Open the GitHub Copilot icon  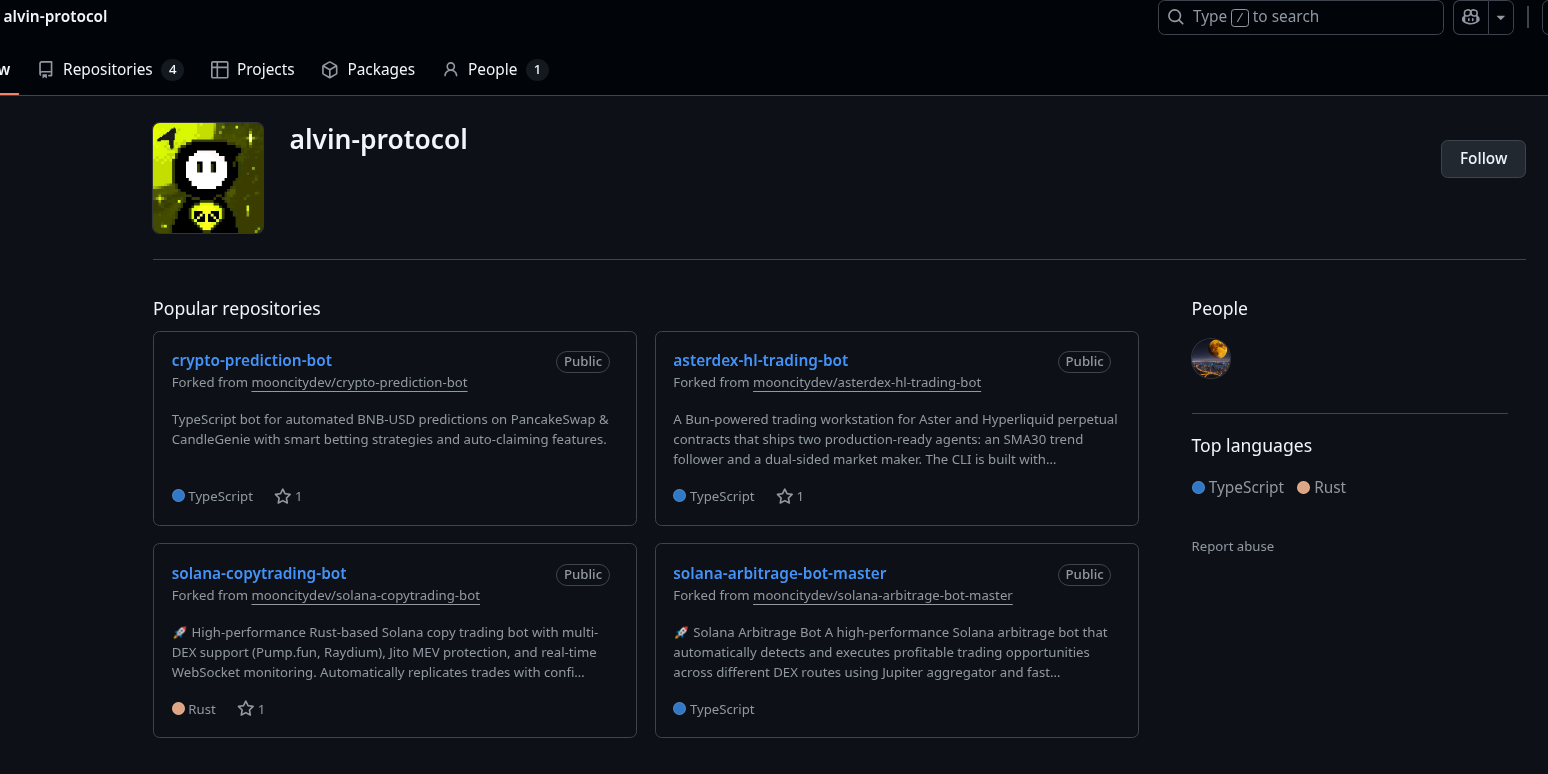click(1470, 17)
